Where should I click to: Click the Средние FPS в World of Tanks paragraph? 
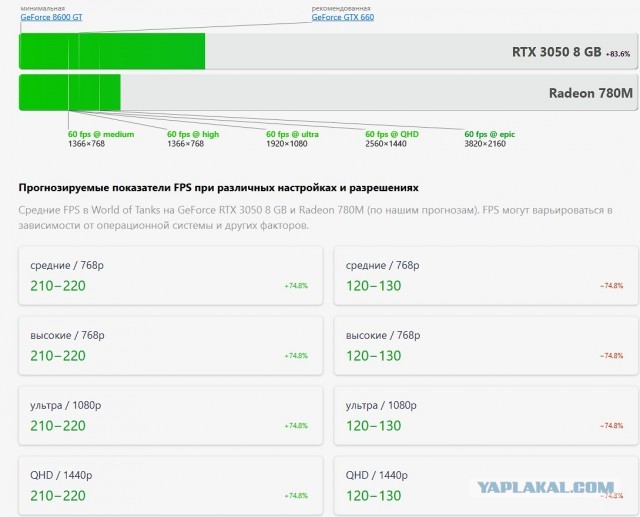[315, 217]
